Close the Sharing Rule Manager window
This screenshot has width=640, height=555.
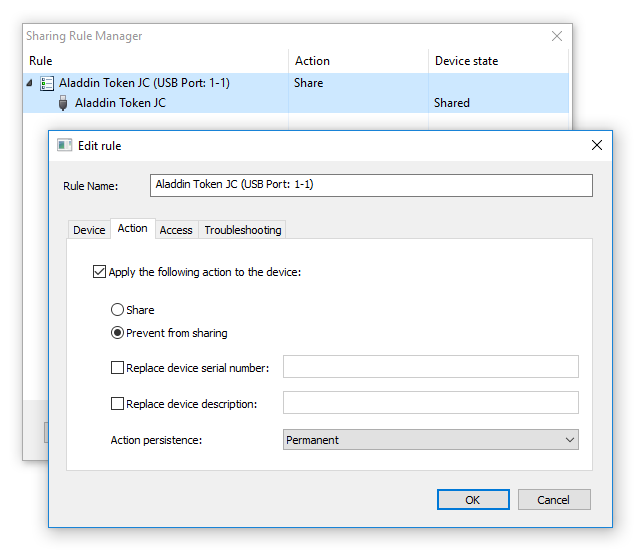[557, 36]
